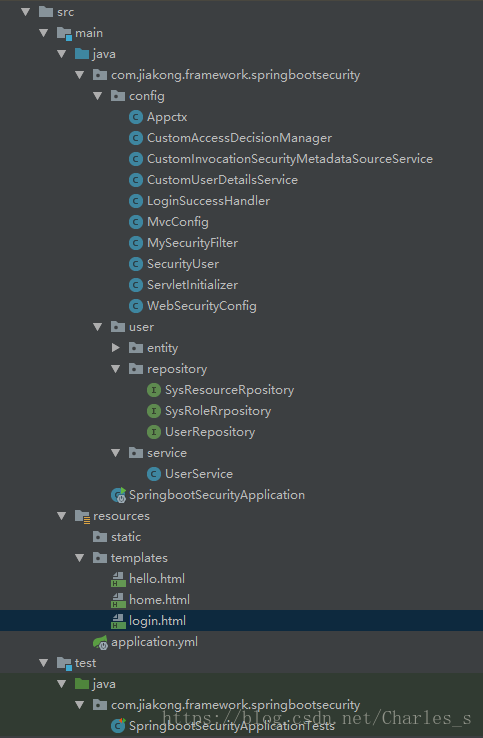Click the SecurityUser class icon
This screenshot has width=483, height=738.
(x=136, y=264)
